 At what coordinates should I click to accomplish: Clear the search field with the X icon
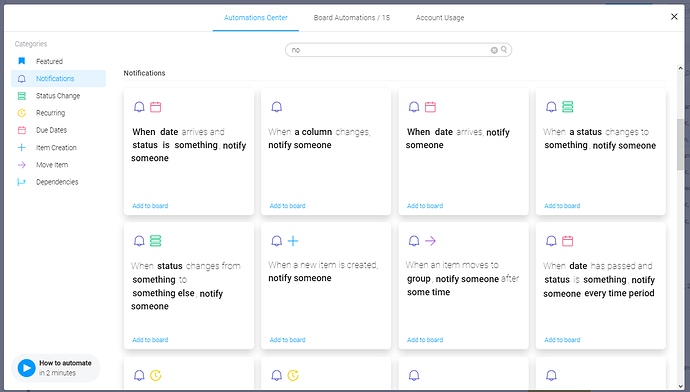494,50
